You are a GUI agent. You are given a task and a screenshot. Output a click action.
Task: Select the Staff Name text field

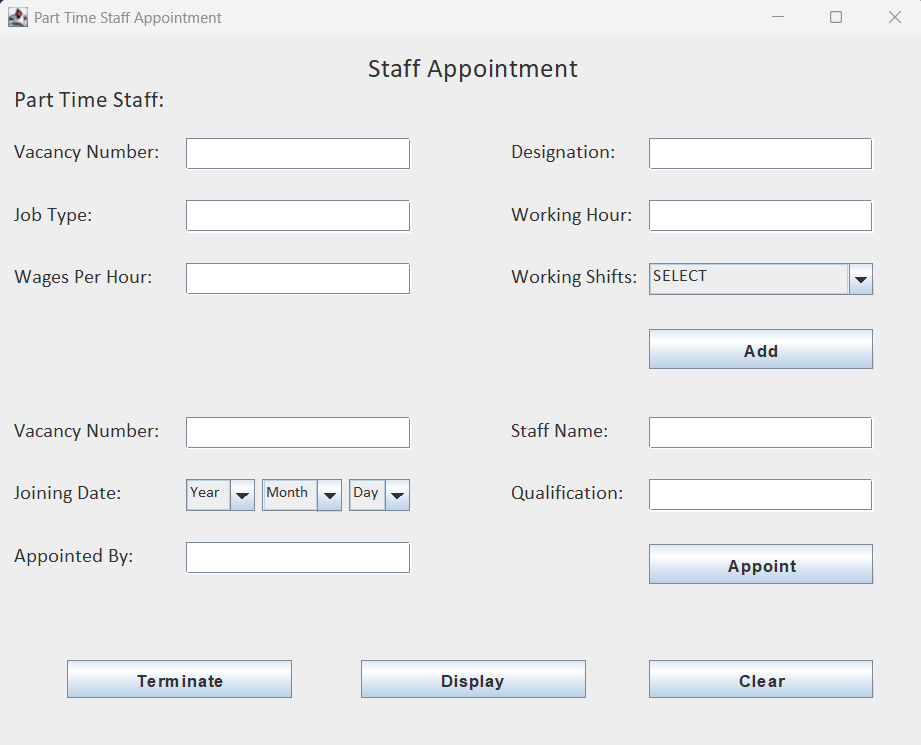[x=760, y=432]
